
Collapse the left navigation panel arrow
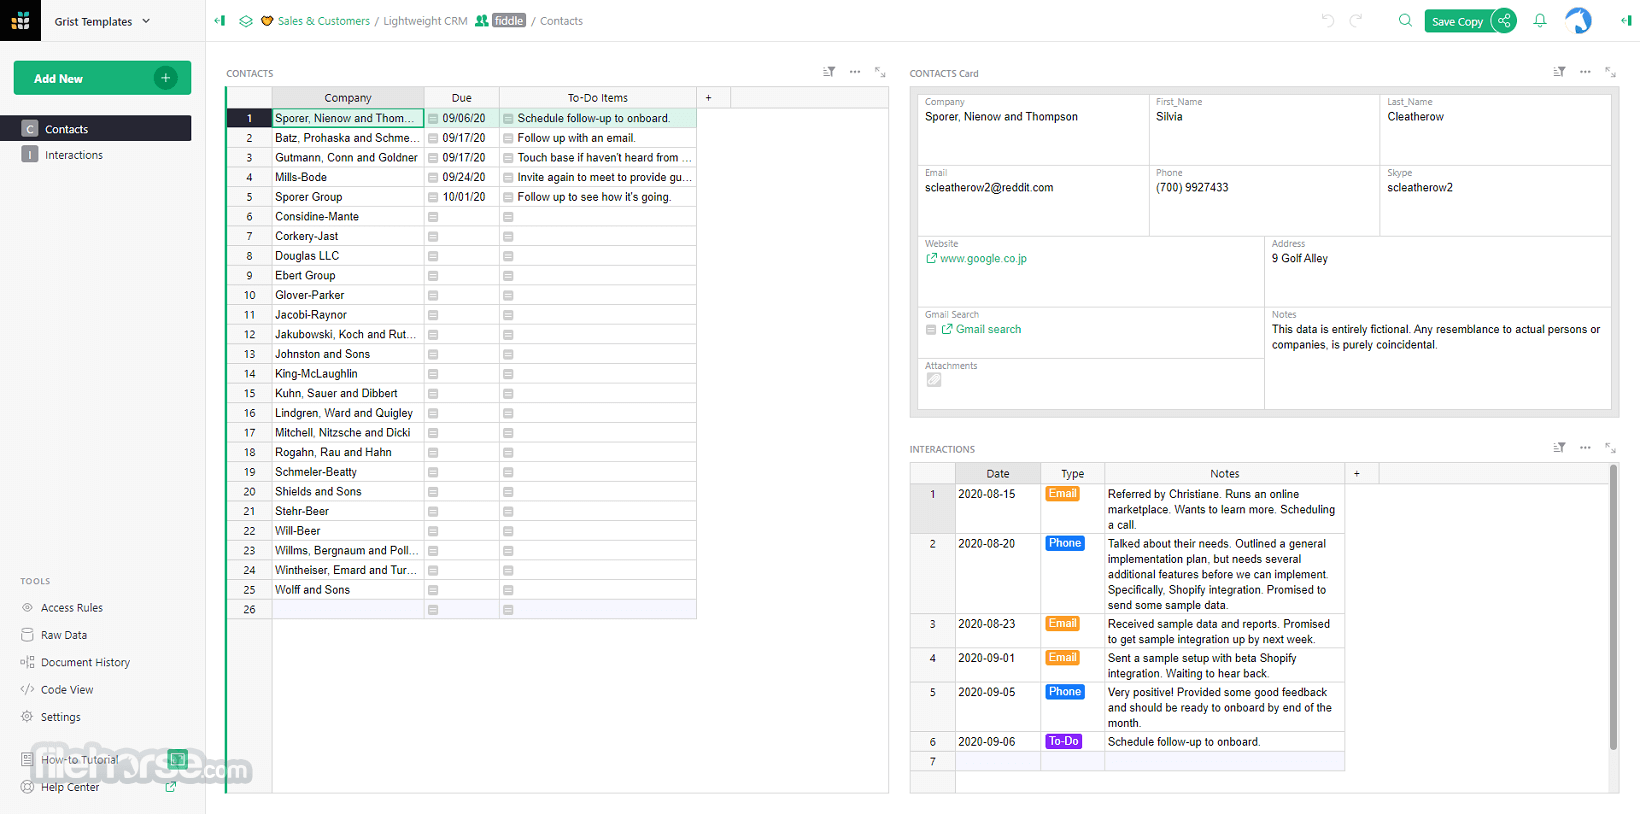220,20
